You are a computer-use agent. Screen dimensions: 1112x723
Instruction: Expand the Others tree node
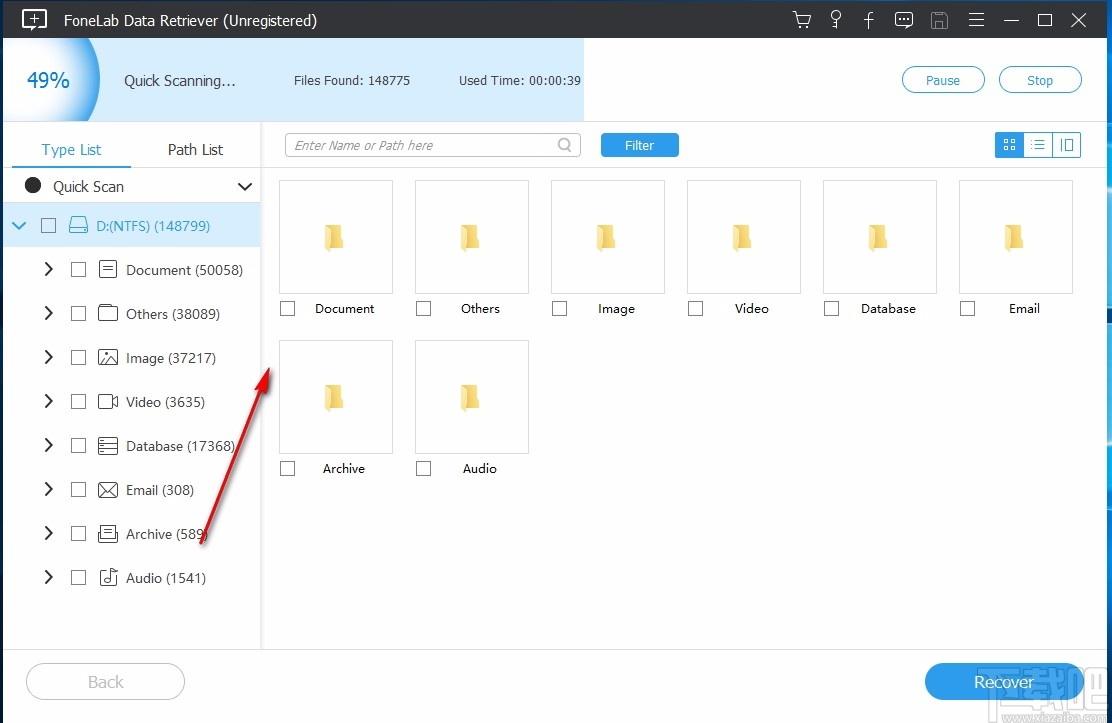point(48,314)
